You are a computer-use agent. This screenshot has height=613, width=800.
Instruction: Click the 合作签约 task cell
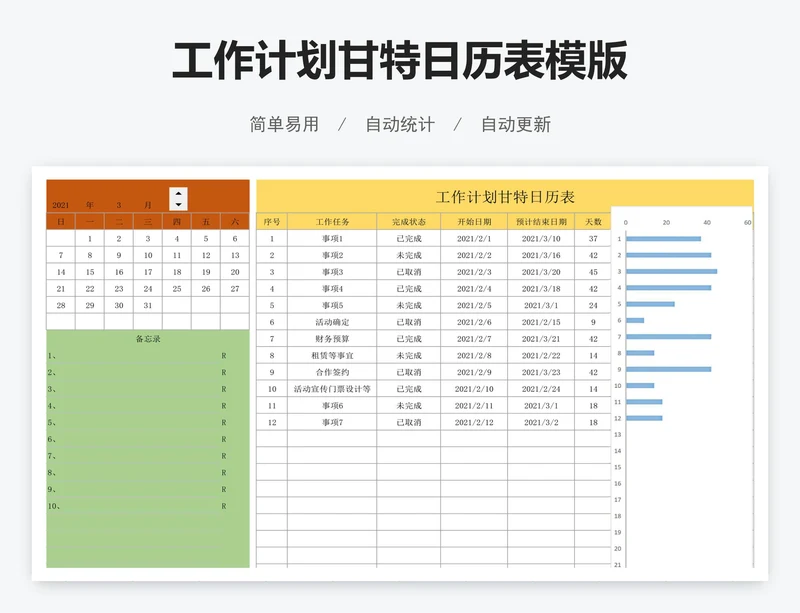pos(332,372)
